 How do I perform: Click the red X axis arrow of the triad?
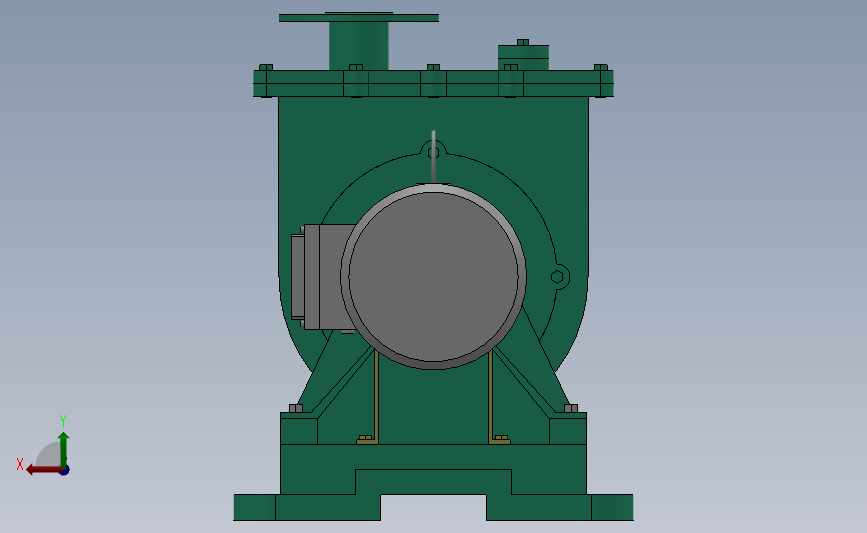[43, 470]
